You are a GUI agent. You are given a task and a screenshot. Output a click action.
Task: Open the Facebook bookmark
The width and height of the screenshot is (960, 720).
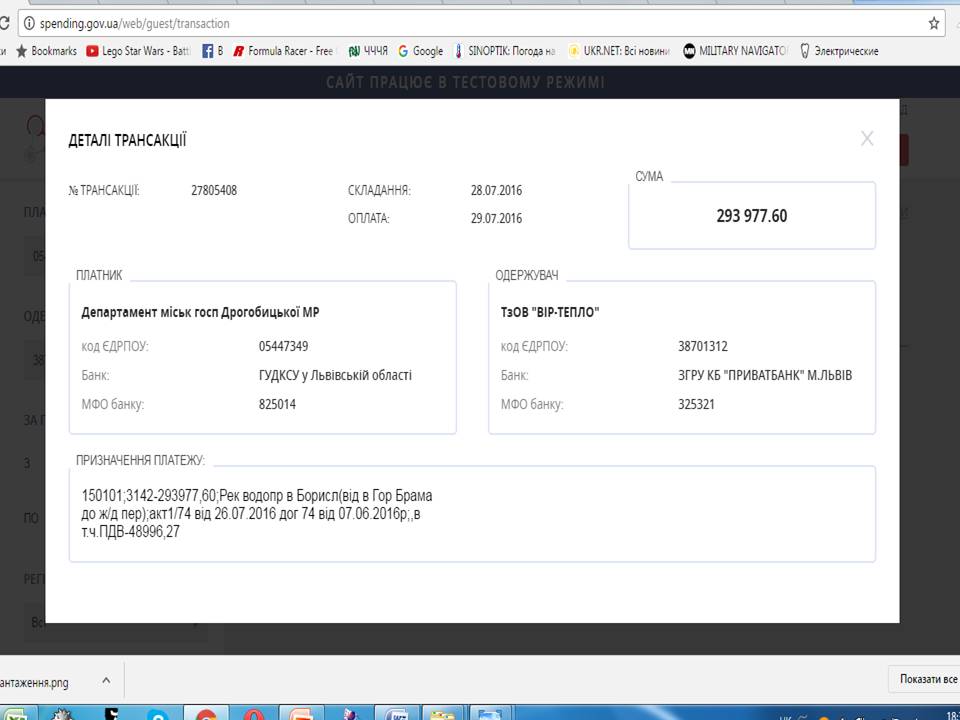point(212,51)
